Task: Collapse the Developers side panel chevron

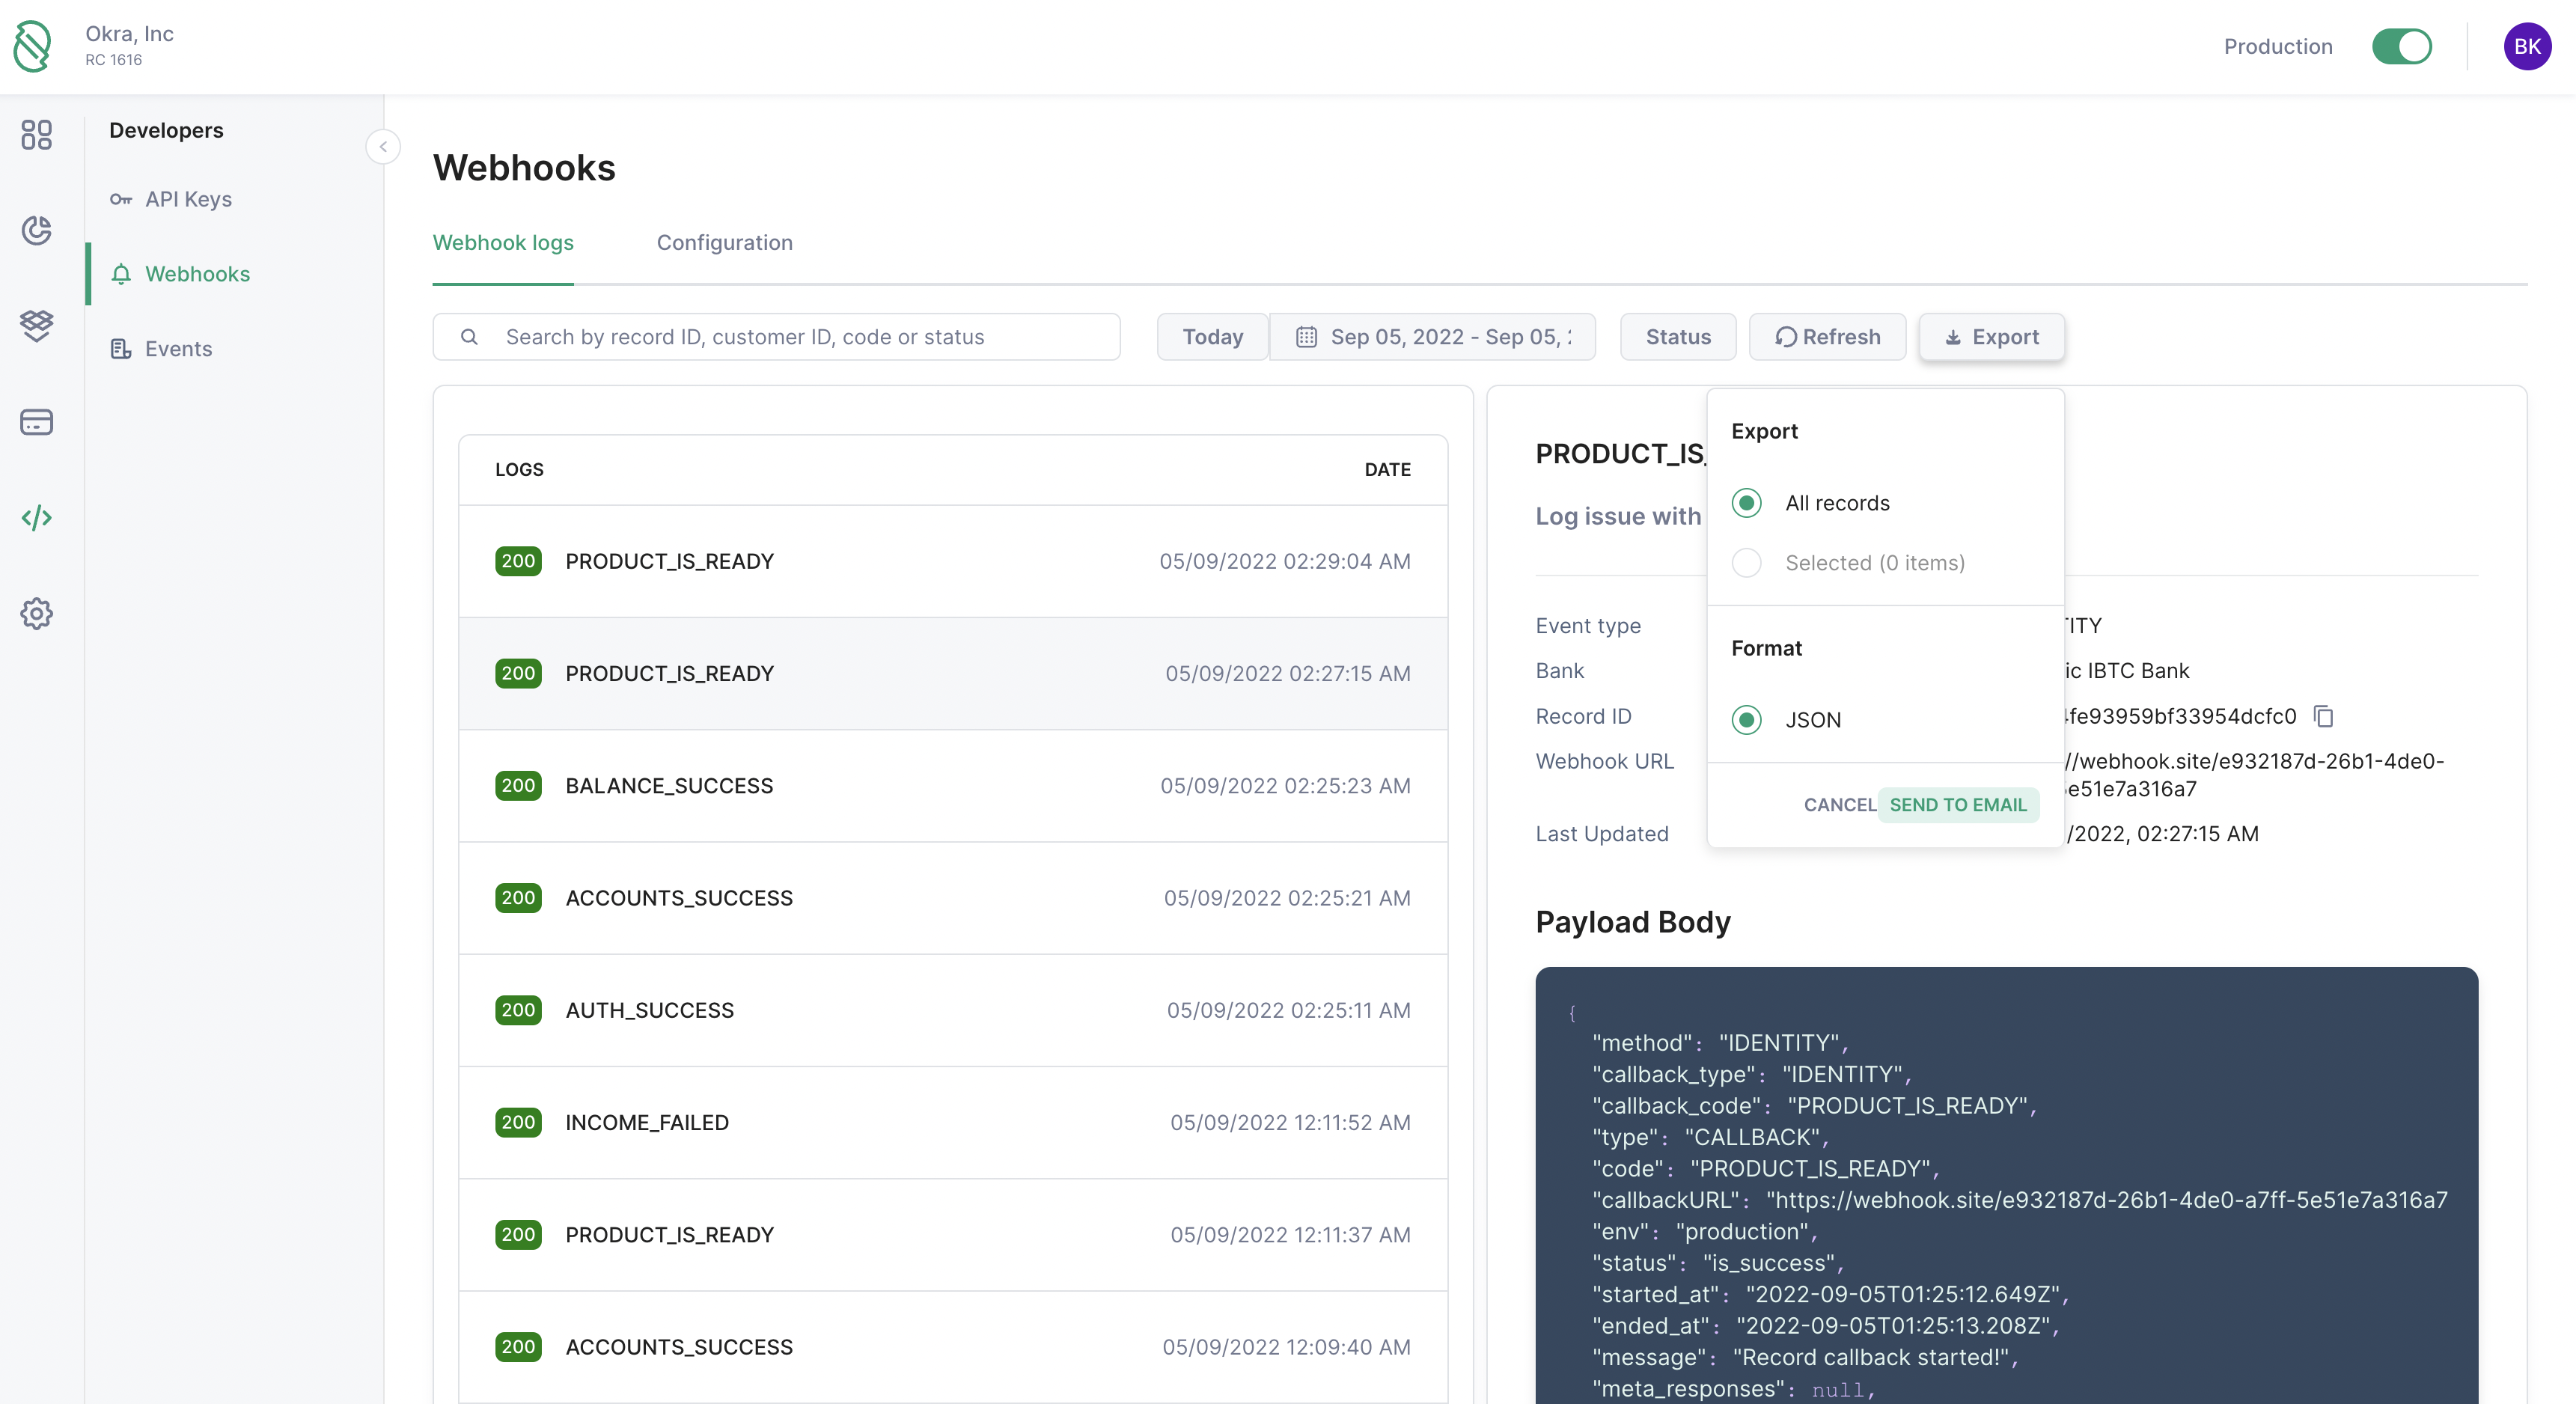Action: [x=383, y=147]
